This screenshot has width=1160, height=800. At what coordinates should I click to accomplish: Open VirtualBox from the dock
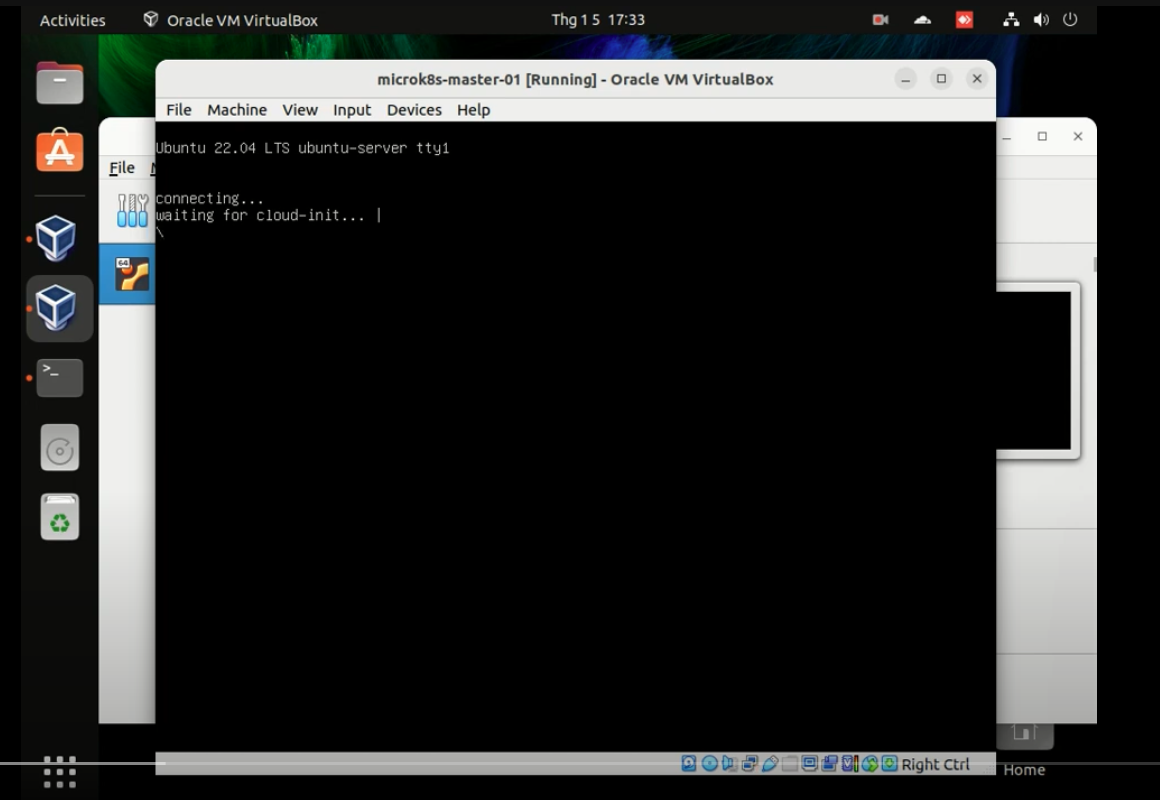(x=59, y=238)
